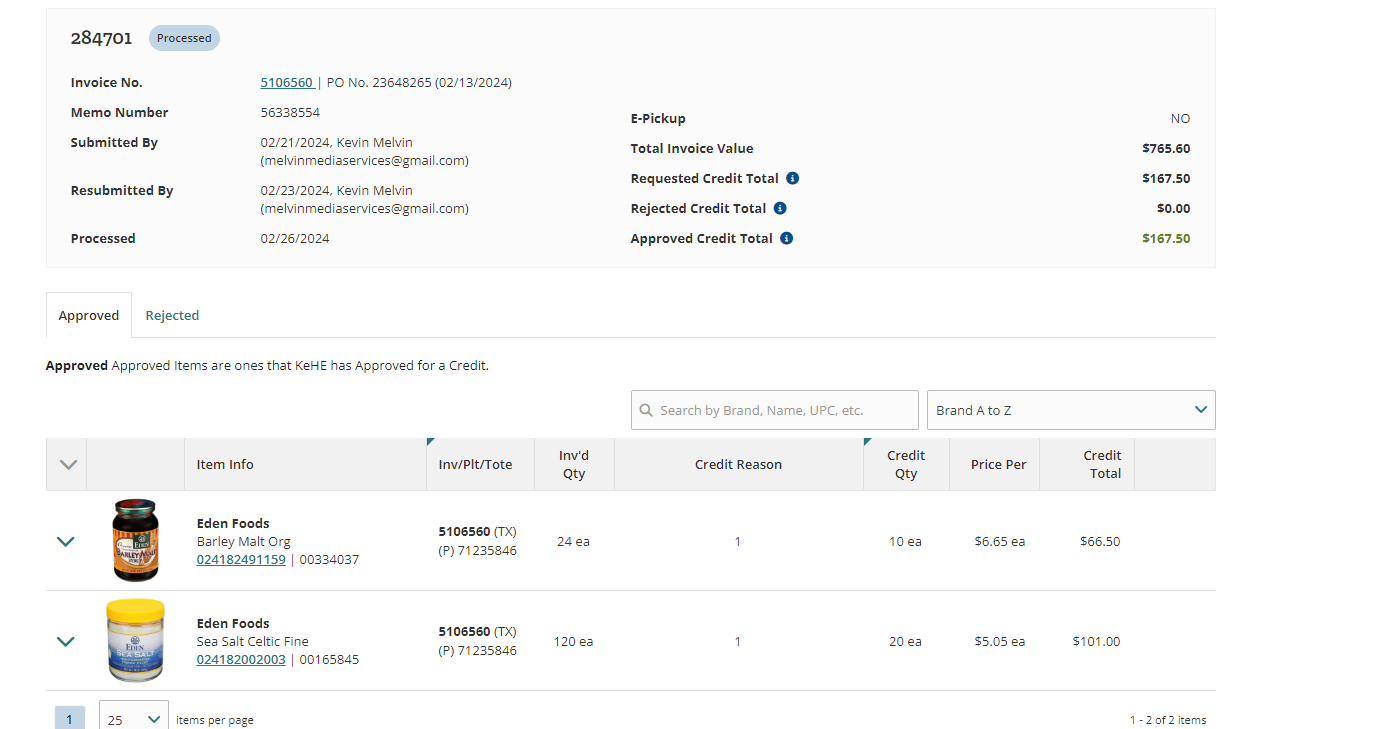Expand the Barley Malt Org row
The image size is (1381, 729).
(66, 541)
